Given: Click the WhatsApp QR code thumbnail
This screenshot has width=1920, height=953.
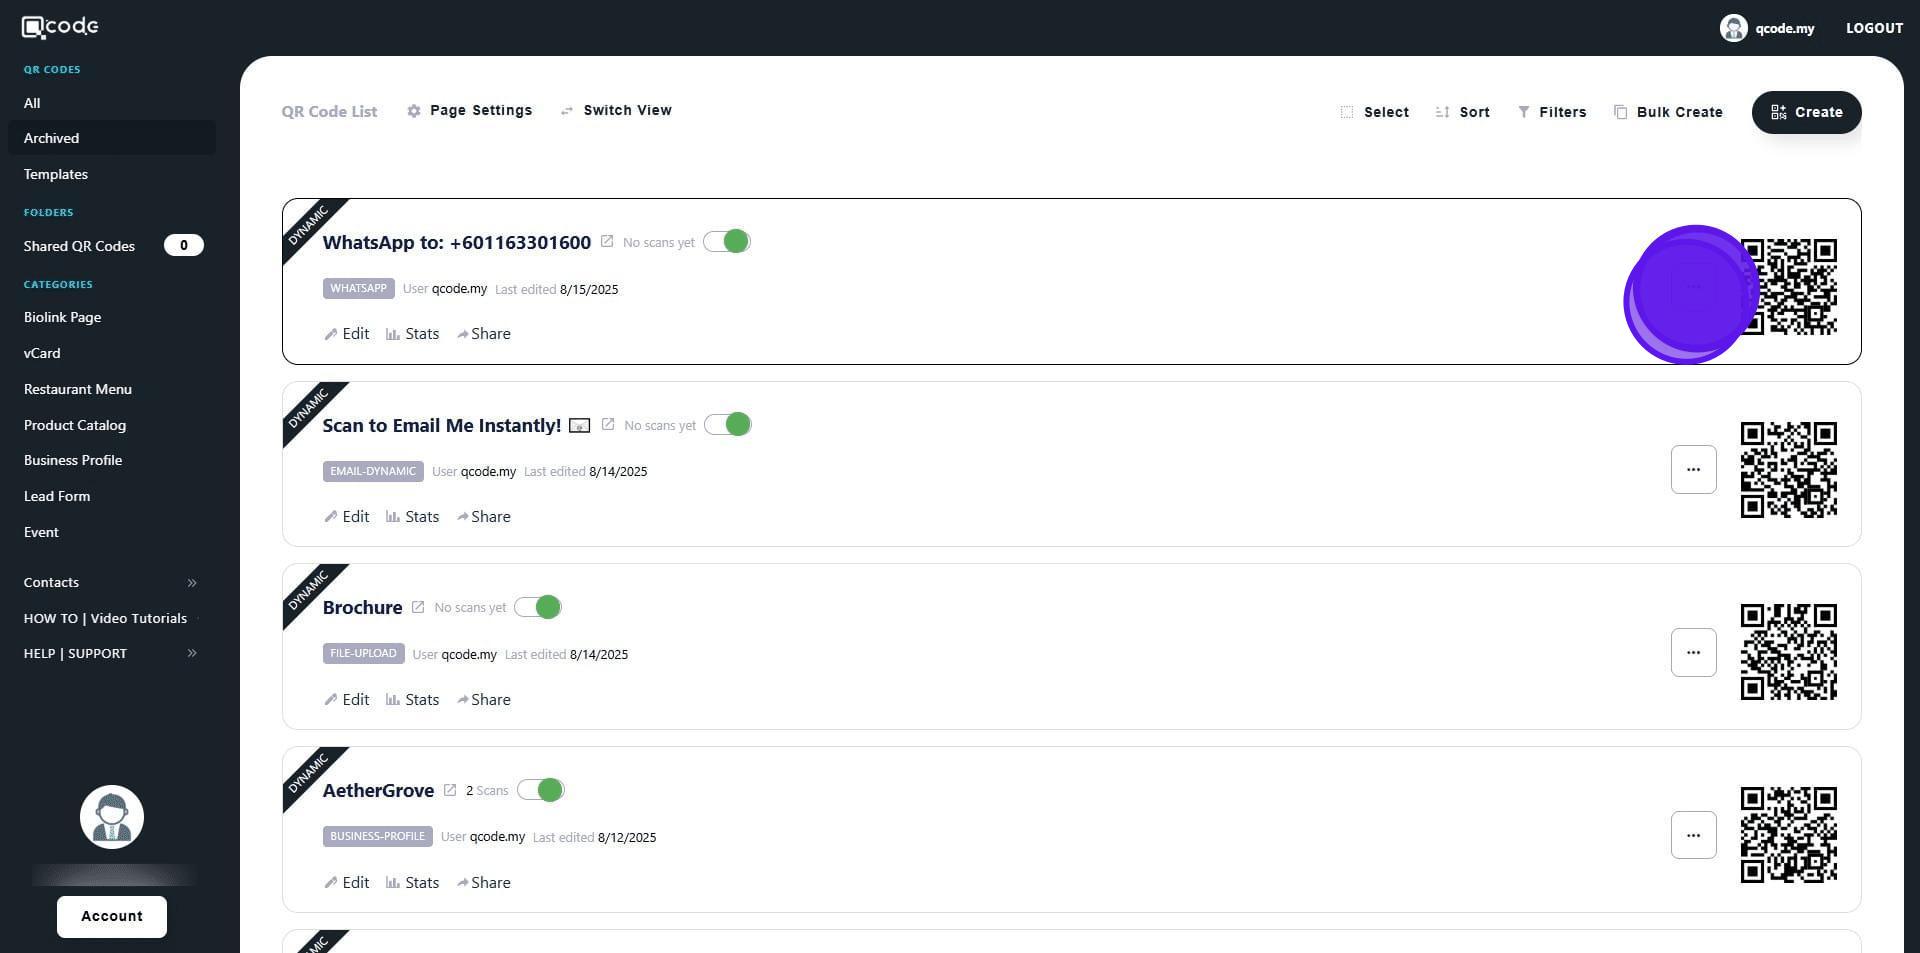Looking at the screenshot, I should click(x=1789, y=287).
